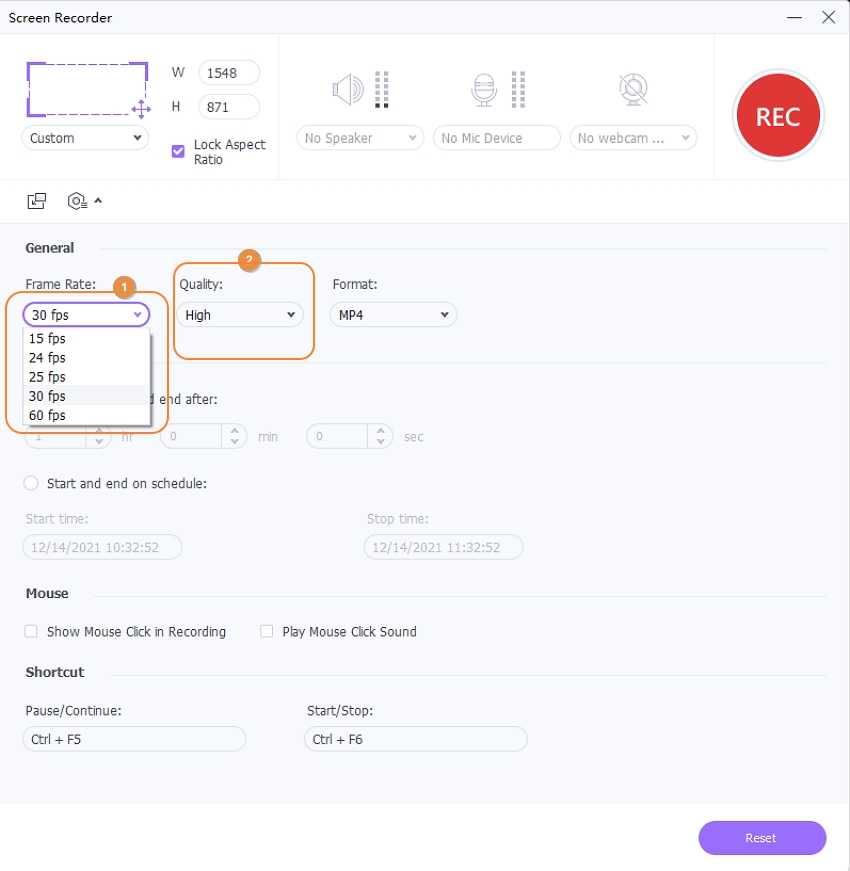Viewport: 850px width, 871px height.
Task: Collapse the 30 fps frame rate dropdown
Action: click(x=86, y=315)
